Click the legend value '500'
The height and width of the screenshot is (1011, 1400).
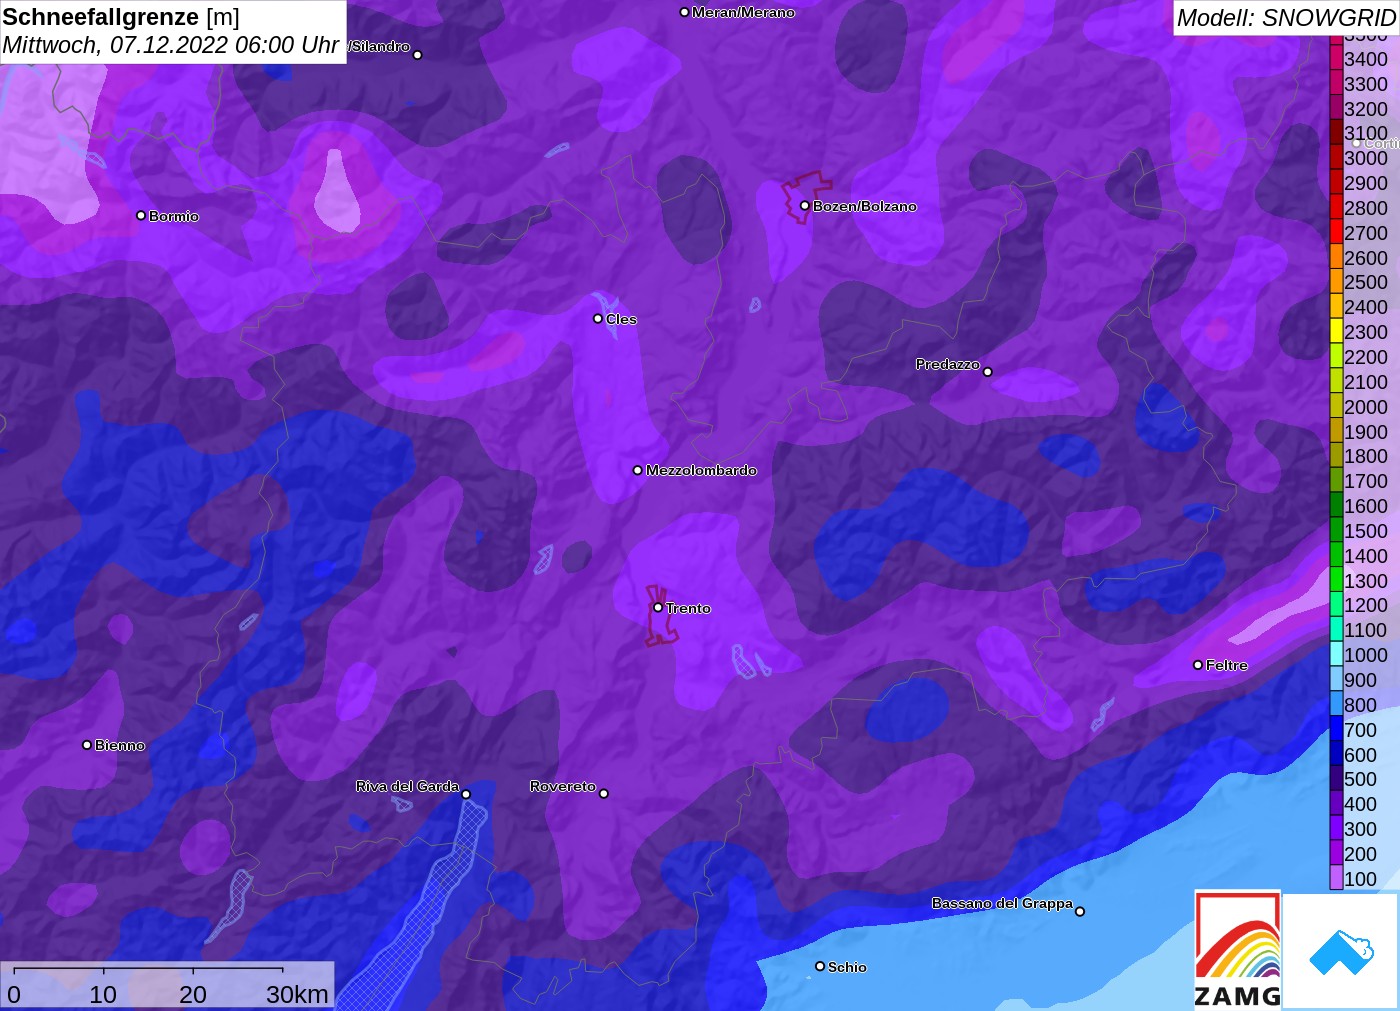coord(1360,779)
